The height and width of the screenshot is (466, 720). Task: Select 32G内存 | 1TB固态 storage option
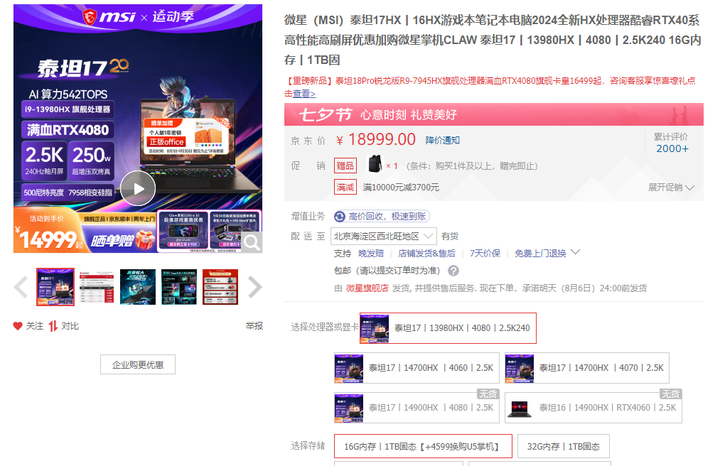point(563,446)
